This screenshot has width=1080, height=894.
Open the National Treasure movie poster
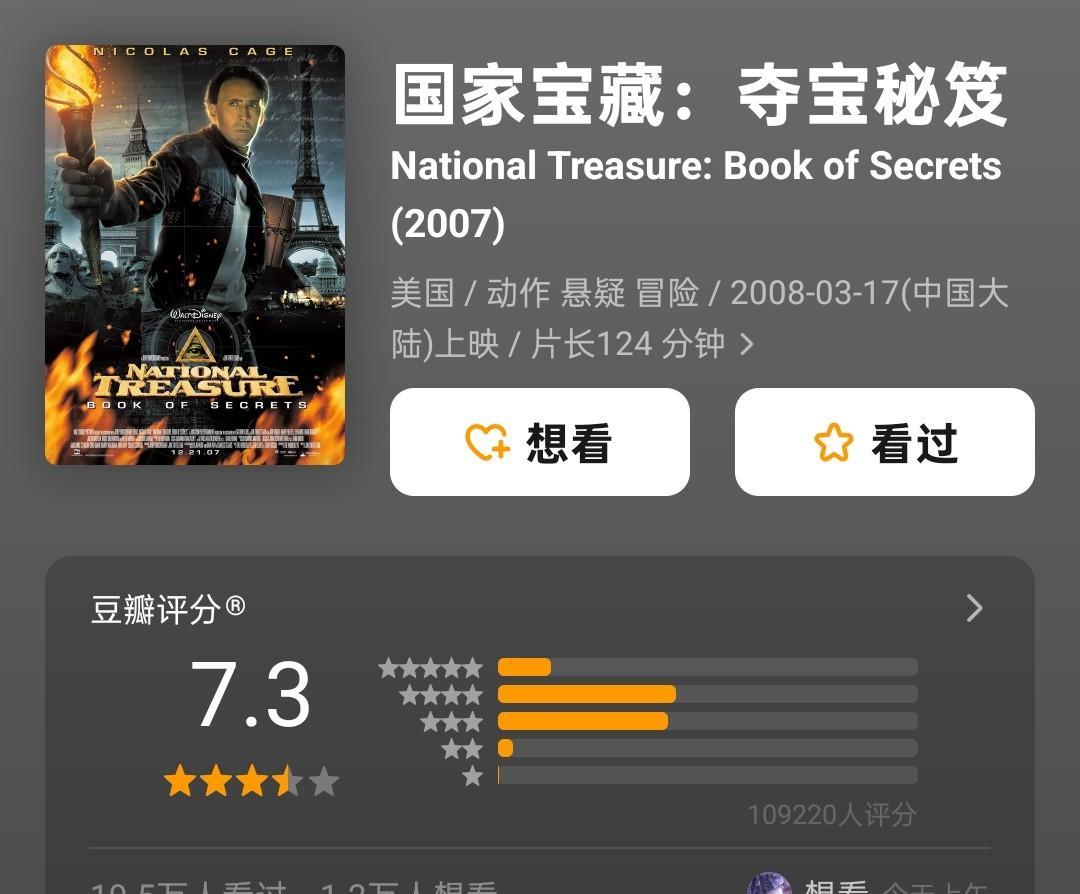pyautogui.click(x=195, y=255)
